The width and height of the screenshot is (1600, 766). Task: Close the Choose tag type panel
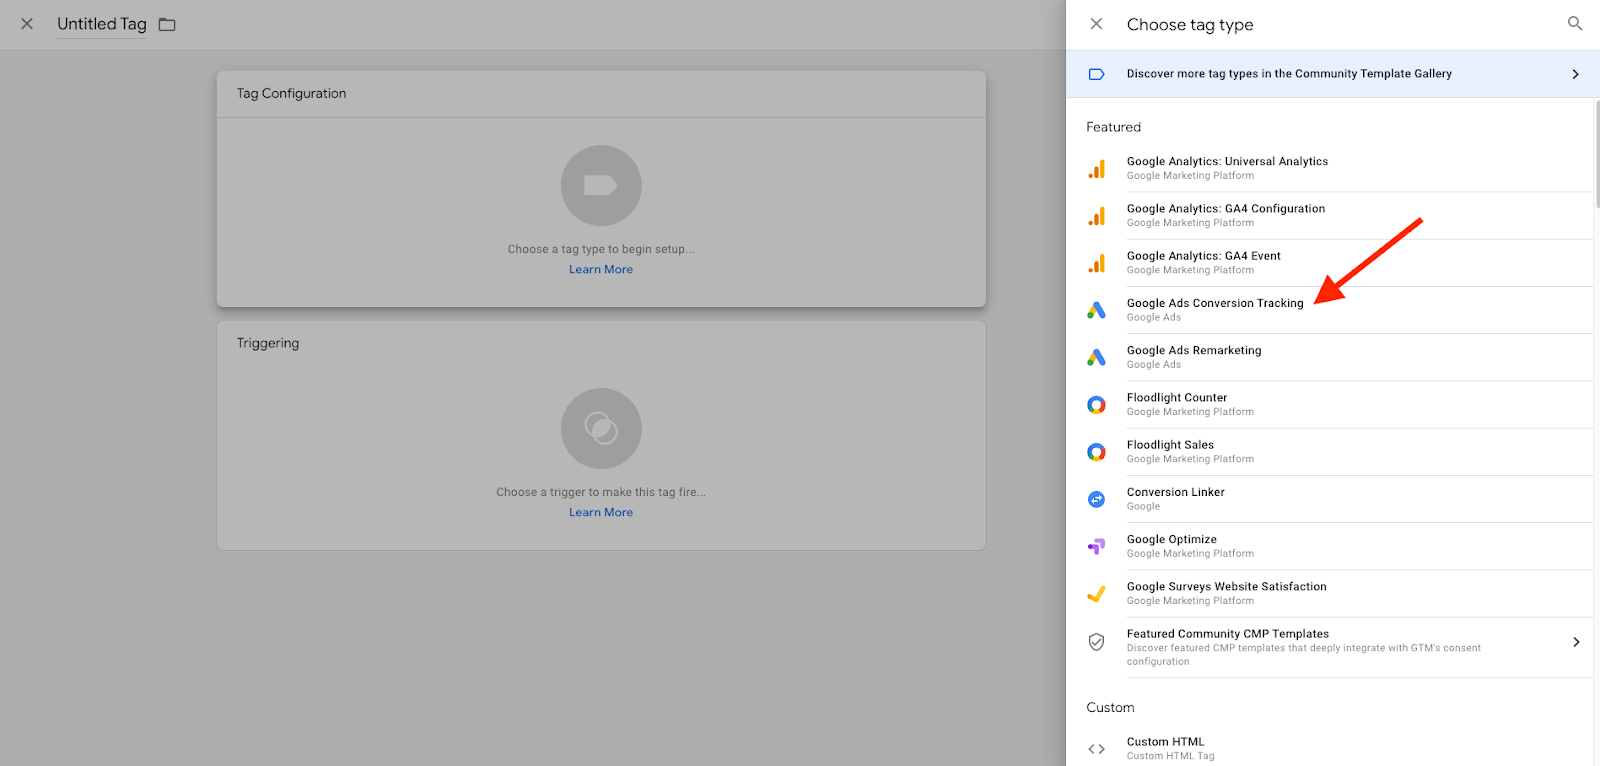pos(1096,24)
